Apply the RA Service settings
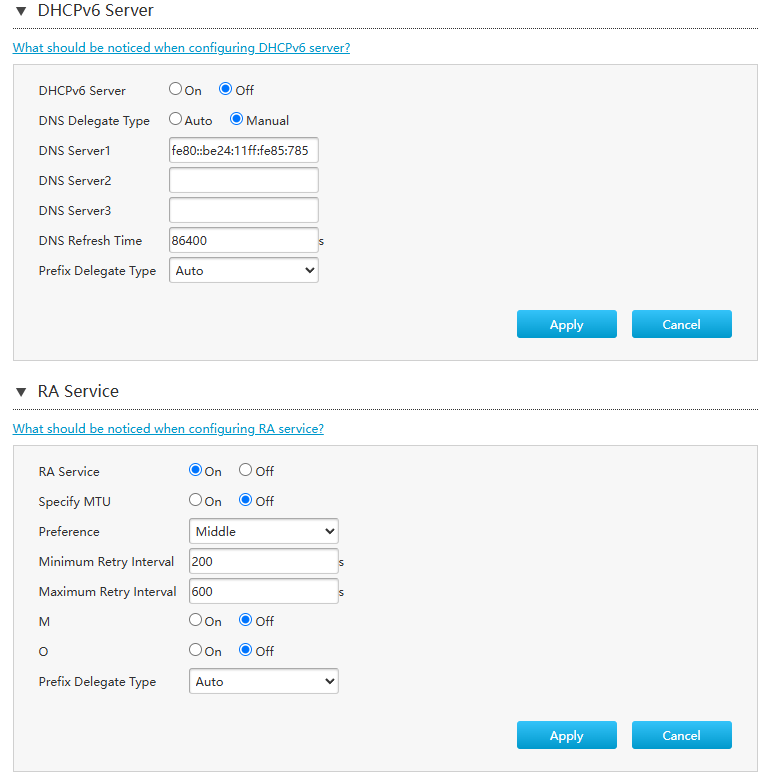 point(566,736)
